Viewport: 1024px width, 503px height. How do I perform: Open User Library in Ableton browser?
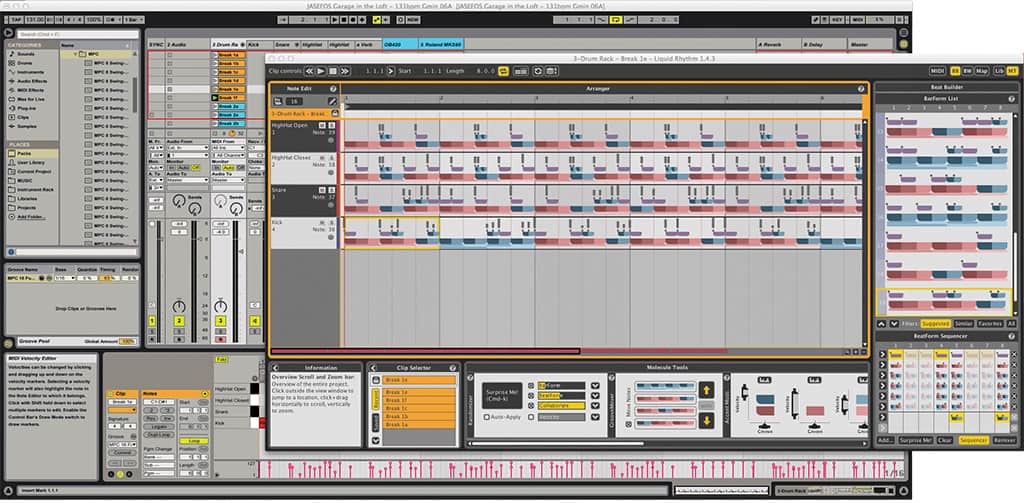(x=31, y=162)
